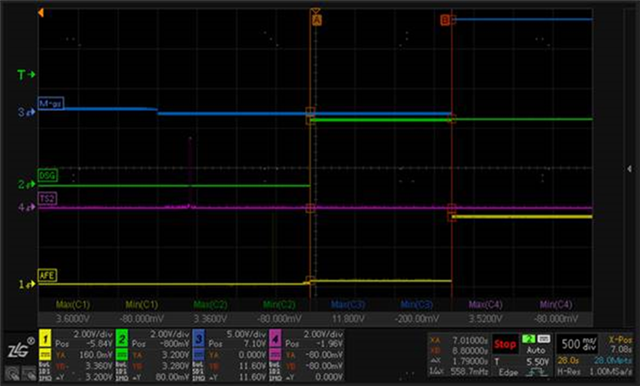Click the orange trigger position arrow

click(41, 13)
